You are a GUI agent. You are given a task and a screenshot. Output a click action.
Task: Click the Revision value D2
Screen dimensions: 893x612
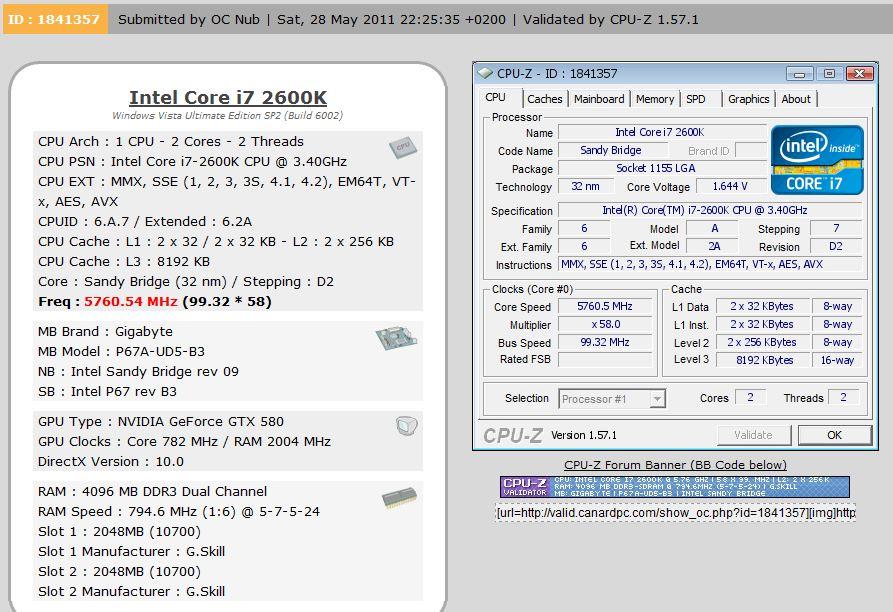(835, 247)
